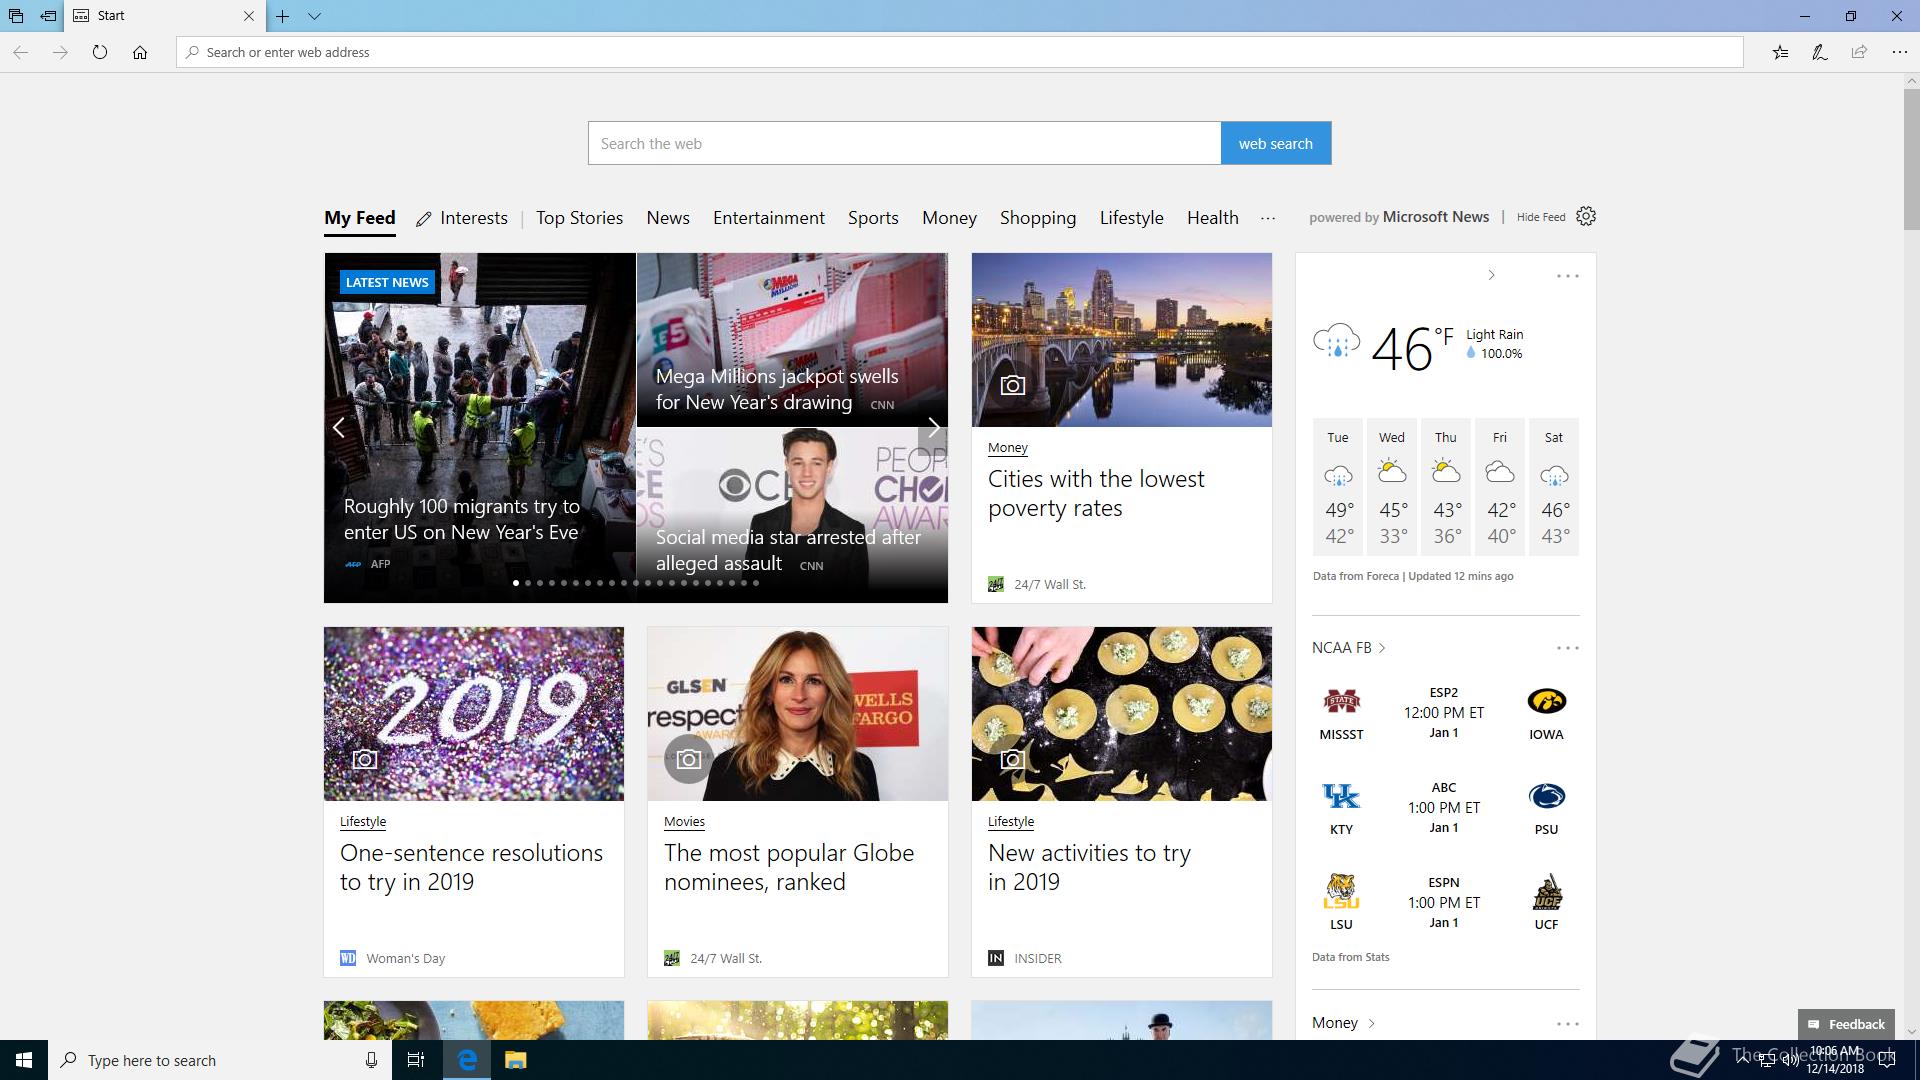Open File Explorer from taskbar
Image resolution: width=1920 pixels, height=1080 pixels.
(515, 1060)
